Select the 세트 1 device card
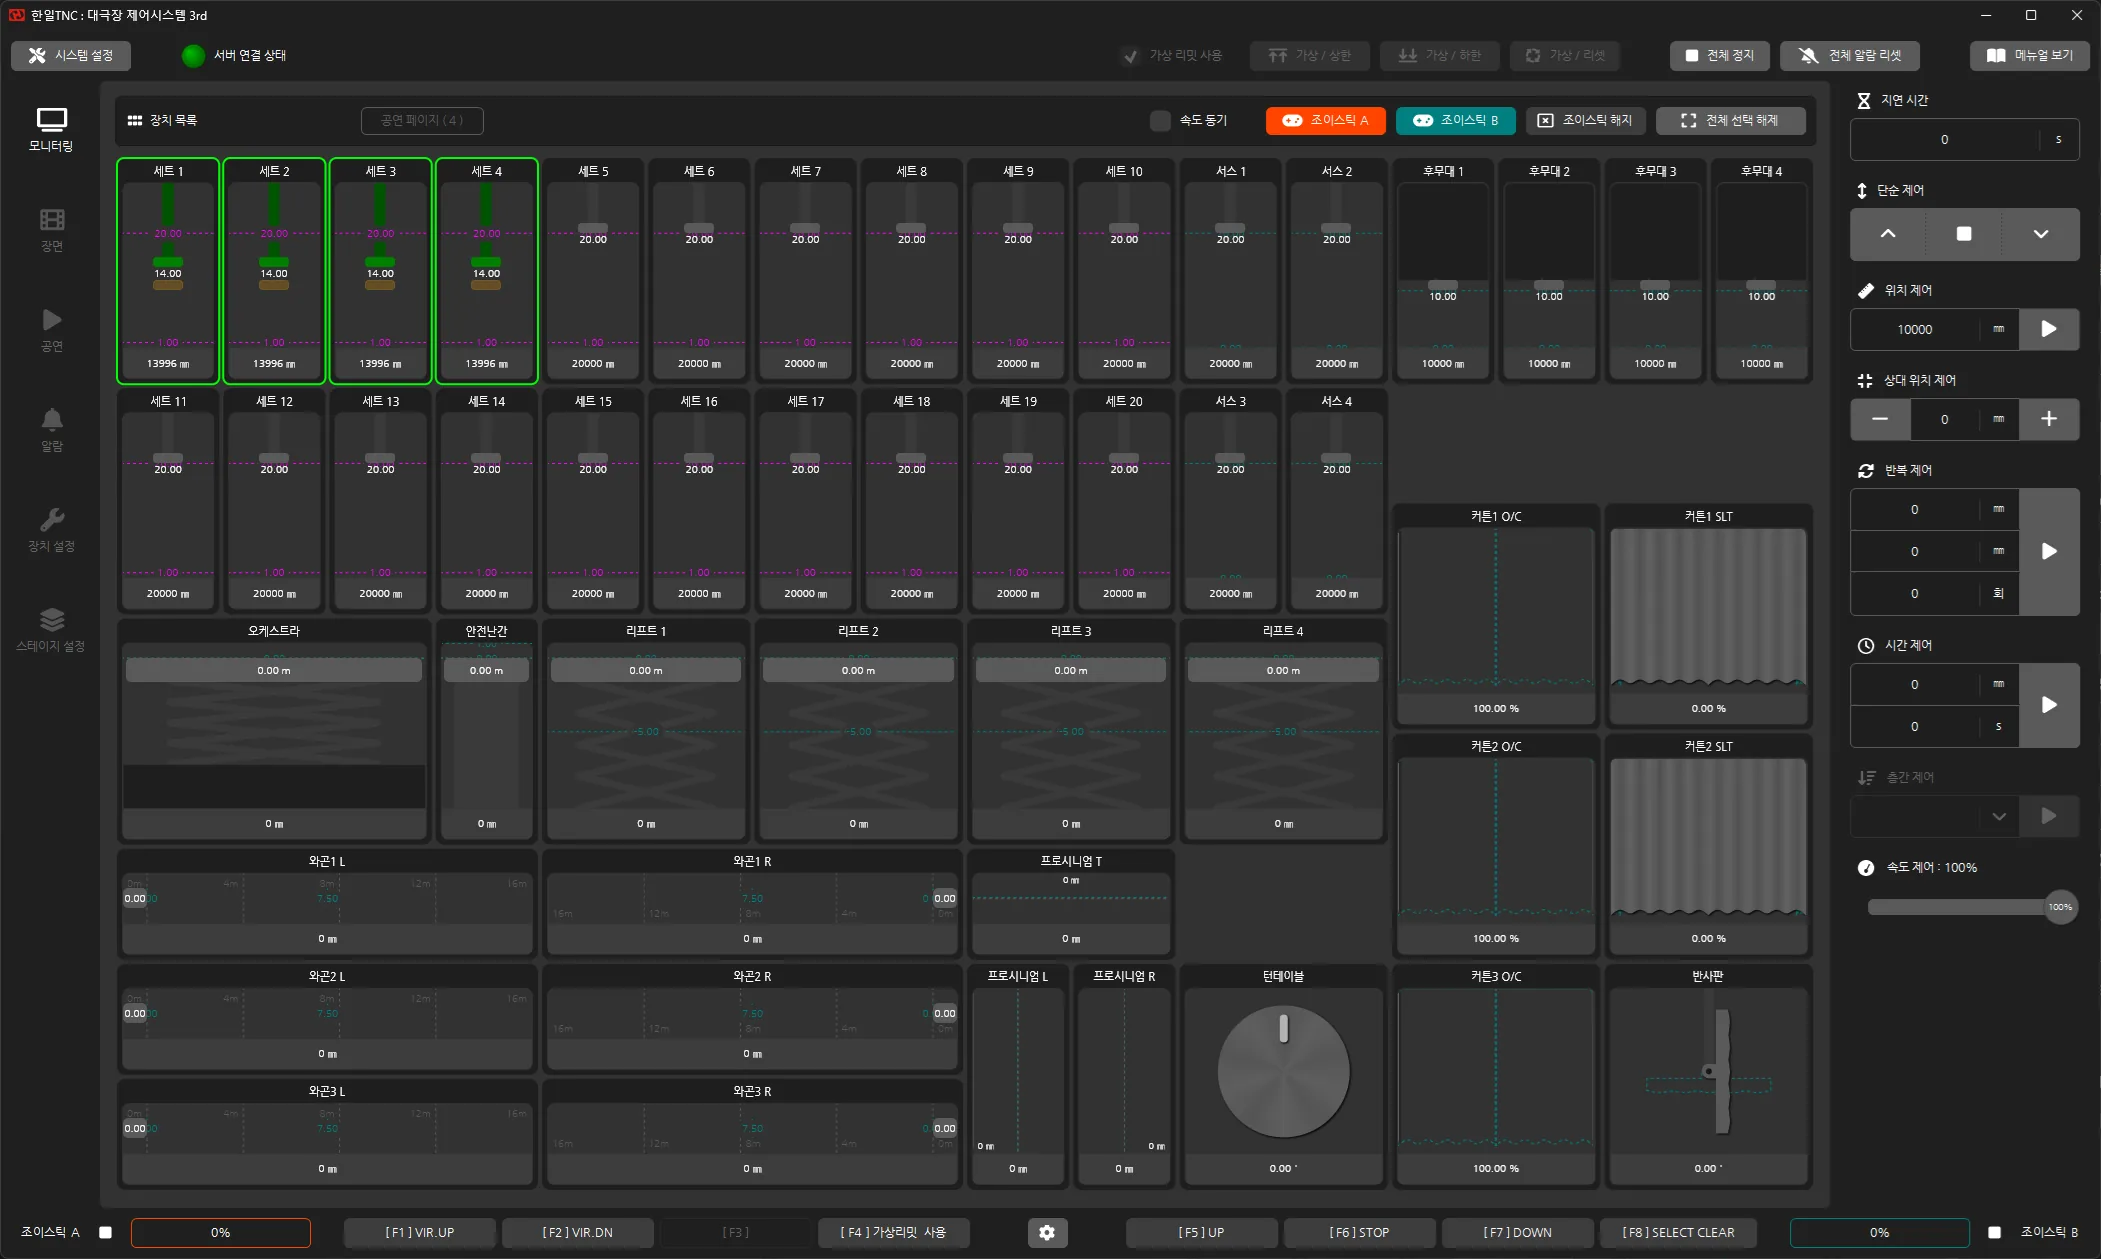This screenshot has width=2101, height=1259. tap(168, 270)
